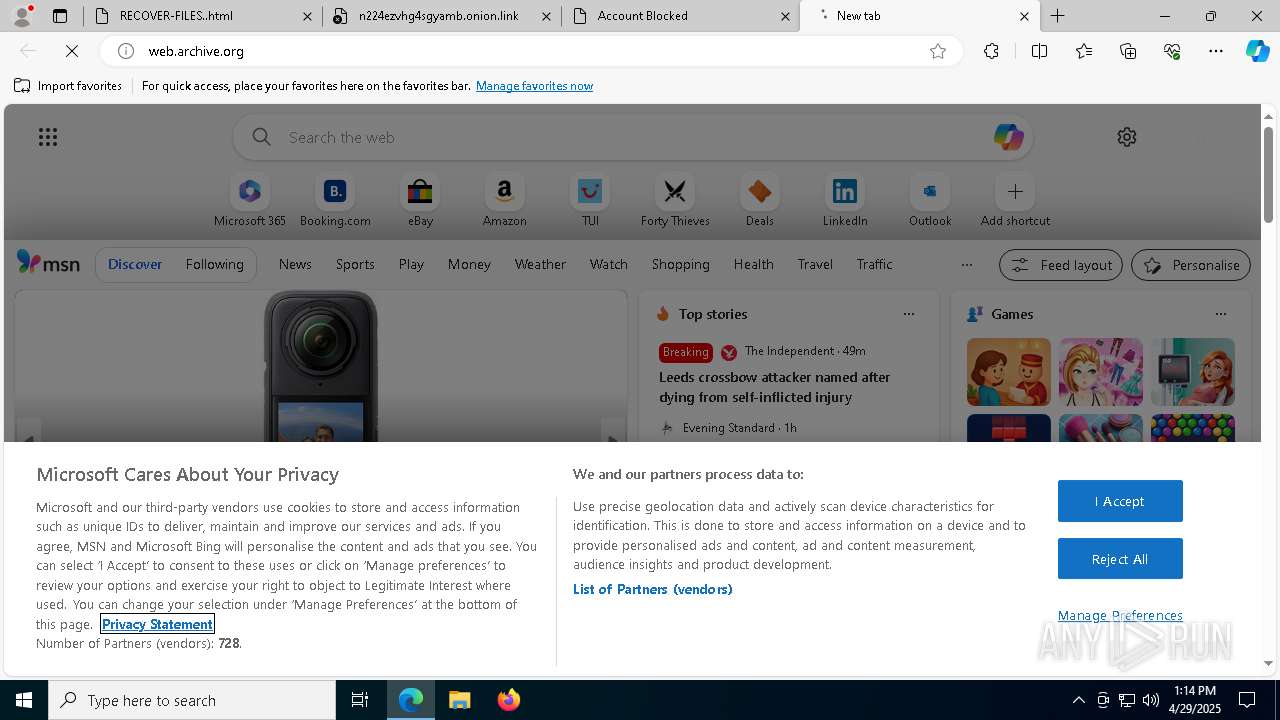Open the Favorites list icon
The width and height of the screenshot is (1280, 720).
1084,51
